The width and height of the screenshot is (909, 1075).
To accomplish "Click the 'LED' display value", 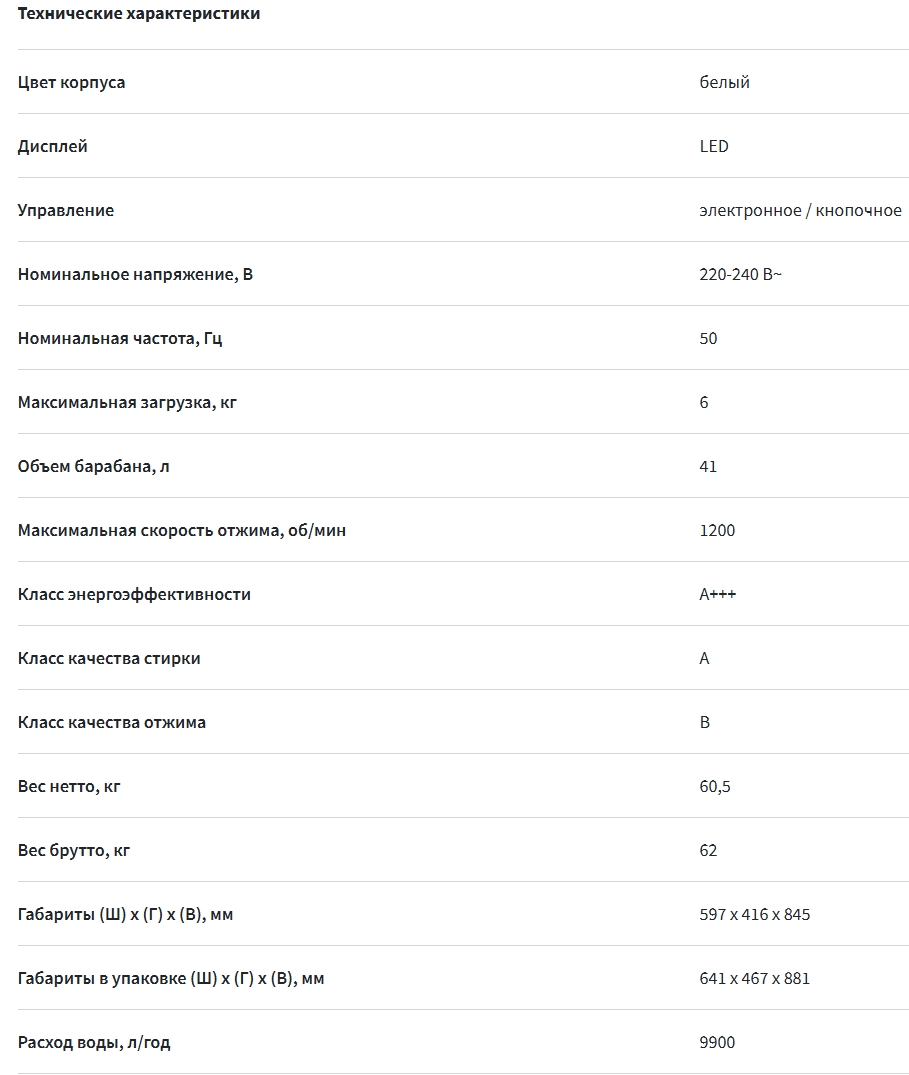I will coord(714,146).
